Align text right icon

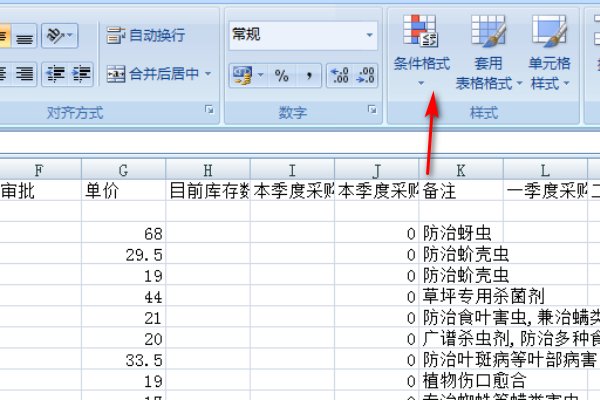coord(24,74)
